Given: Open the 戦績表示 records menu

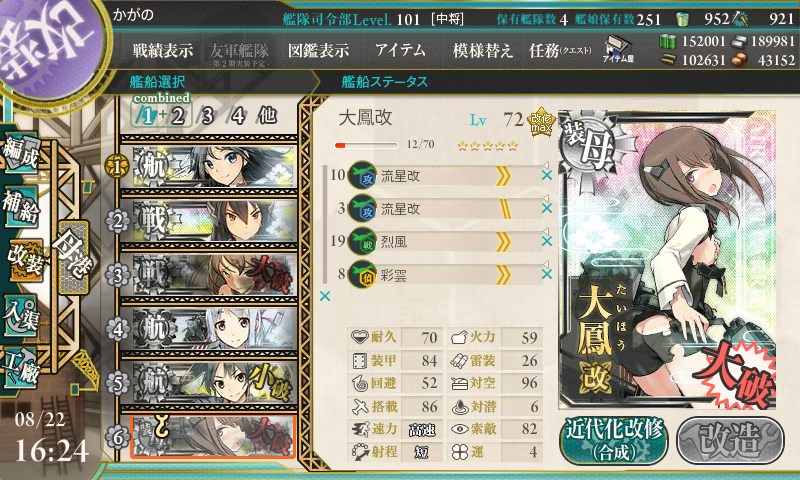Looking at the screenshot, I should 163,50.
